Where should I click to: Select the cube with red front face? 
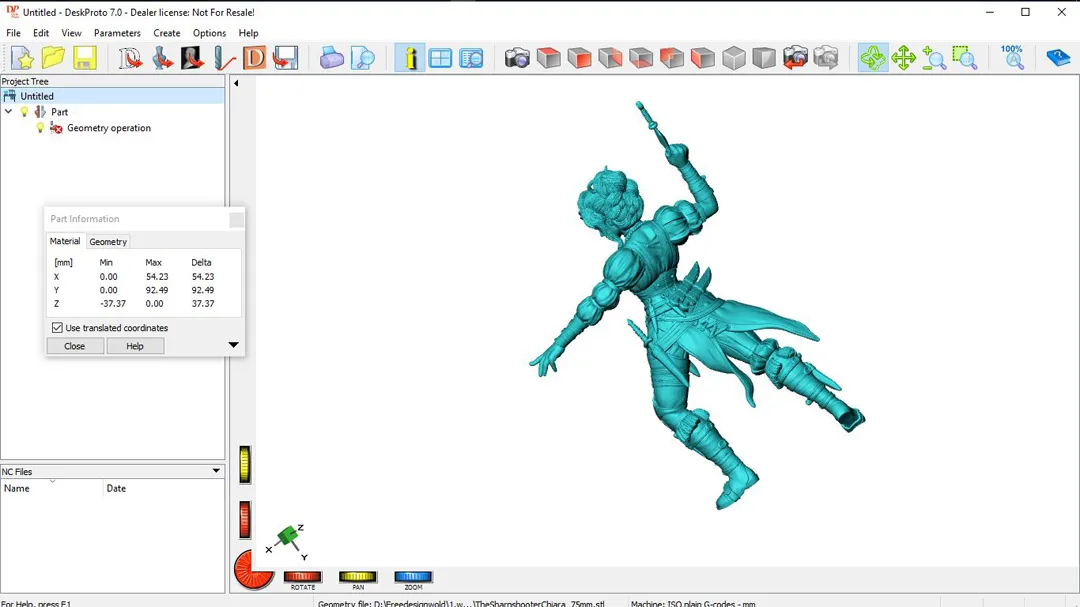(x=579, y=58)
